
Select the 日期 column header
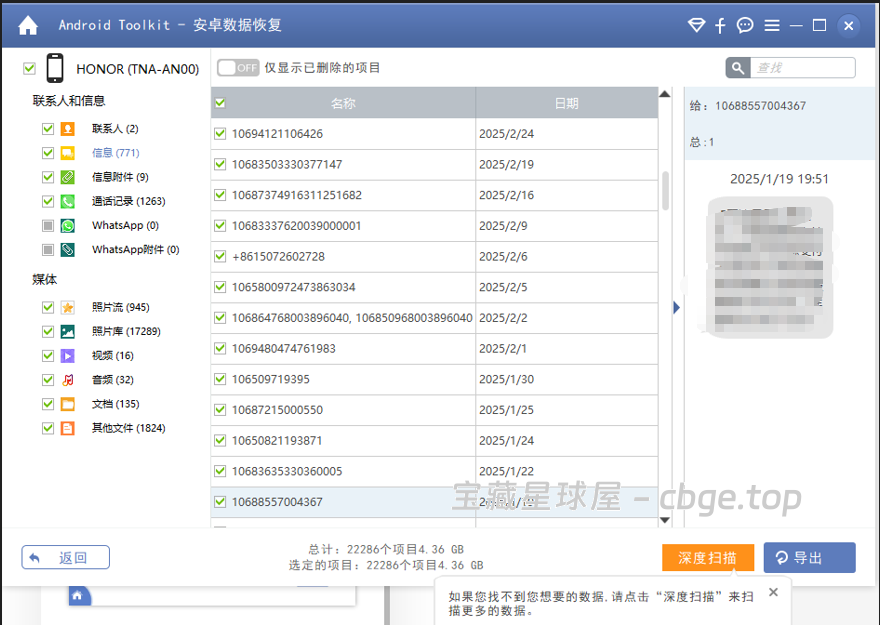tap(566, 103)
